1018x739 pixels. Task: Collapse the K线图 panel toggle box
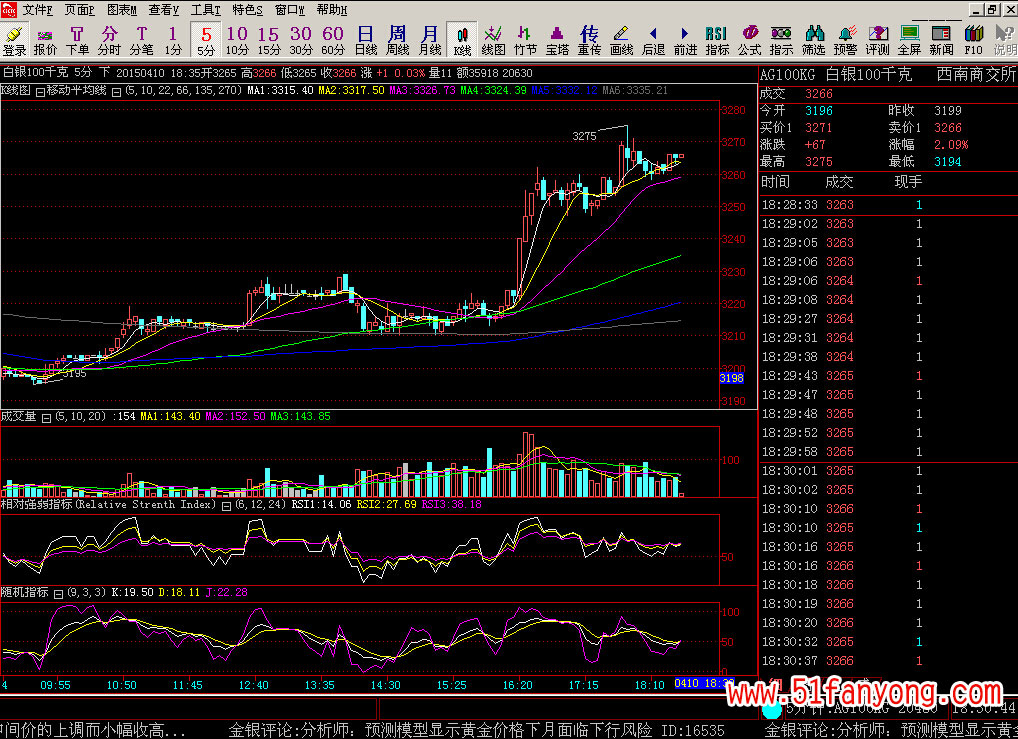point(40,92)
